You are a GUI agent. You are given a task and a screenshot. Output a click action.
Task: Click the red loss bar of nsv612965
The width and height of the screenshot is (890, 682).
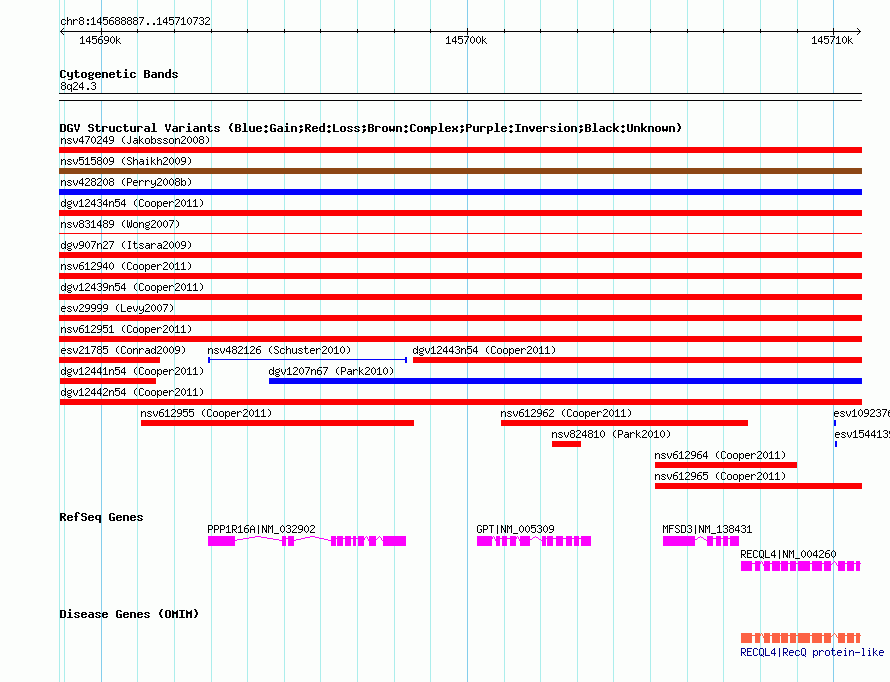(758, 486)
